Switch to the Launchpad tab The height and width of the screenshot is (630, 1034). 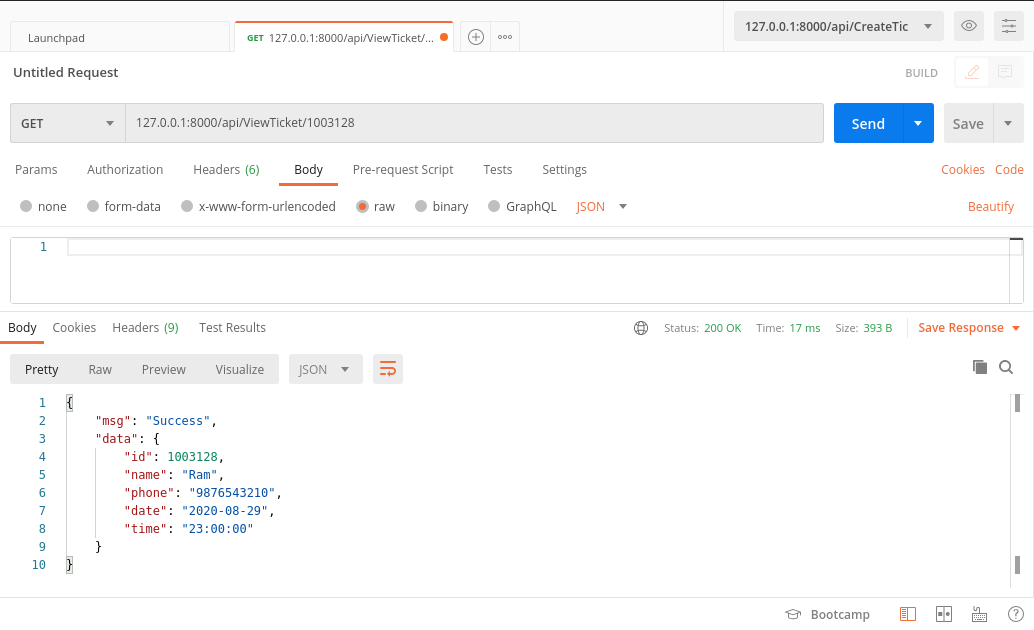click(x=120, y=38)
